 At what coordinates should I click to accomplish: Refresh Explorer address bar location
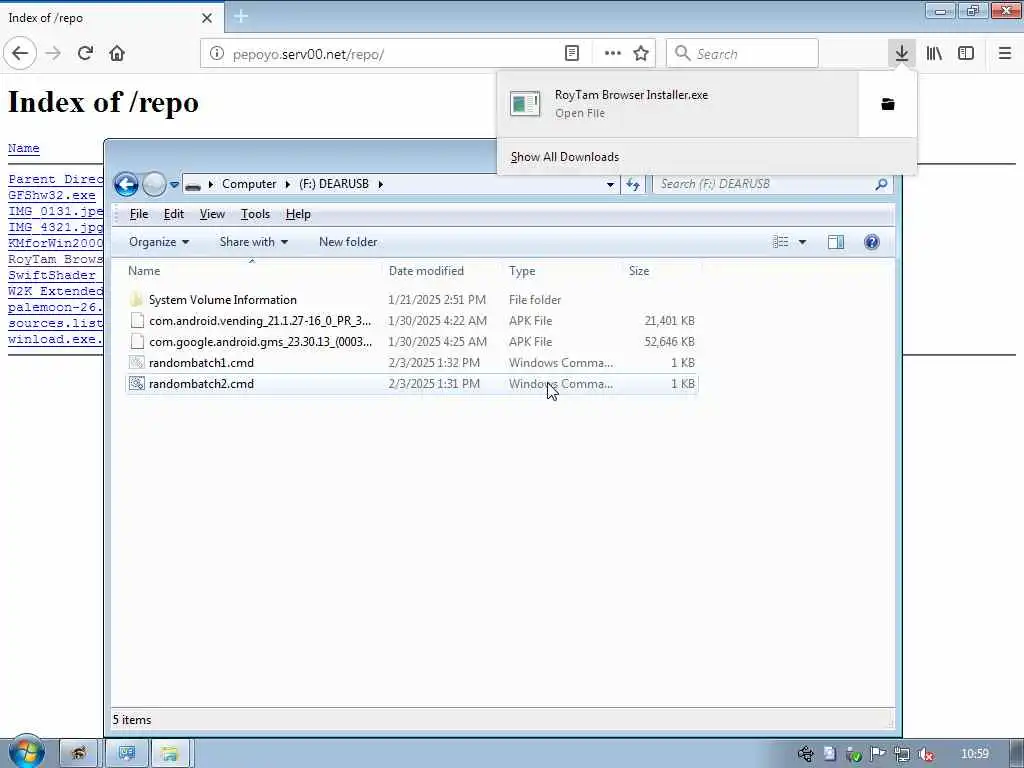coord(633,184)
